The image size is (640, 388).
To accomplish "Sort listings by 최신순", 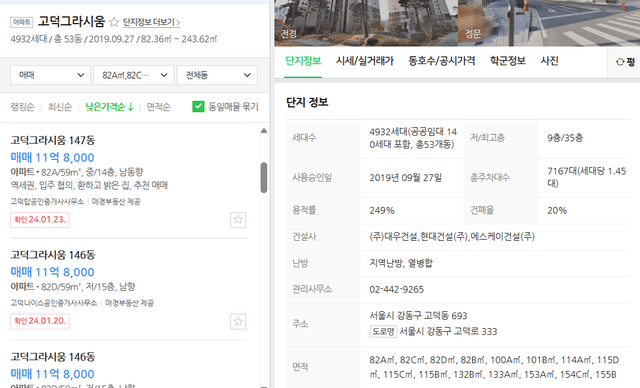I will pos(60,107).
